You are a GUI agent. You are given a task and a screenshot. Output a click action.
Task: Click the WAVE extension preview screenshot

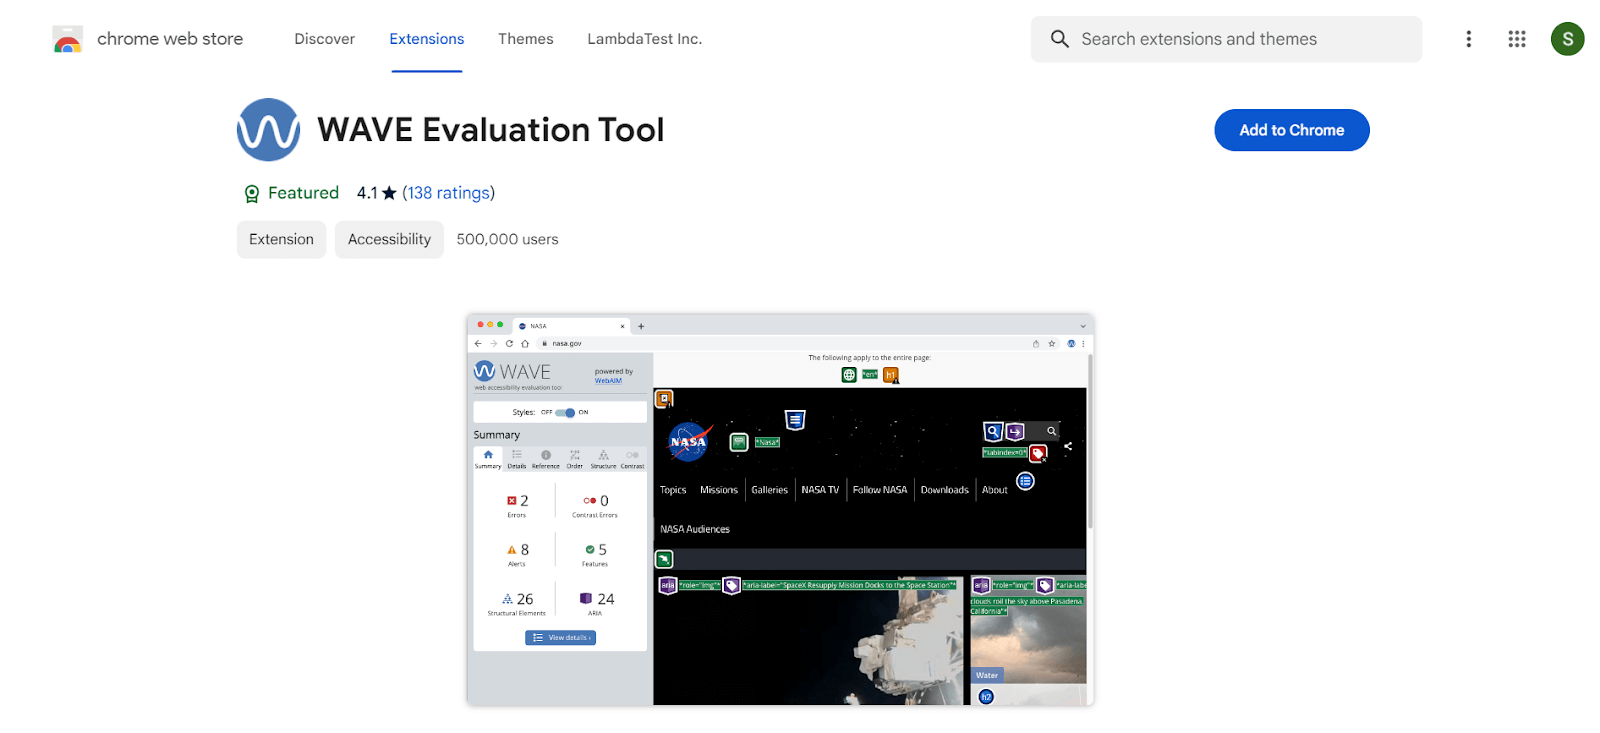coord(780,510)
